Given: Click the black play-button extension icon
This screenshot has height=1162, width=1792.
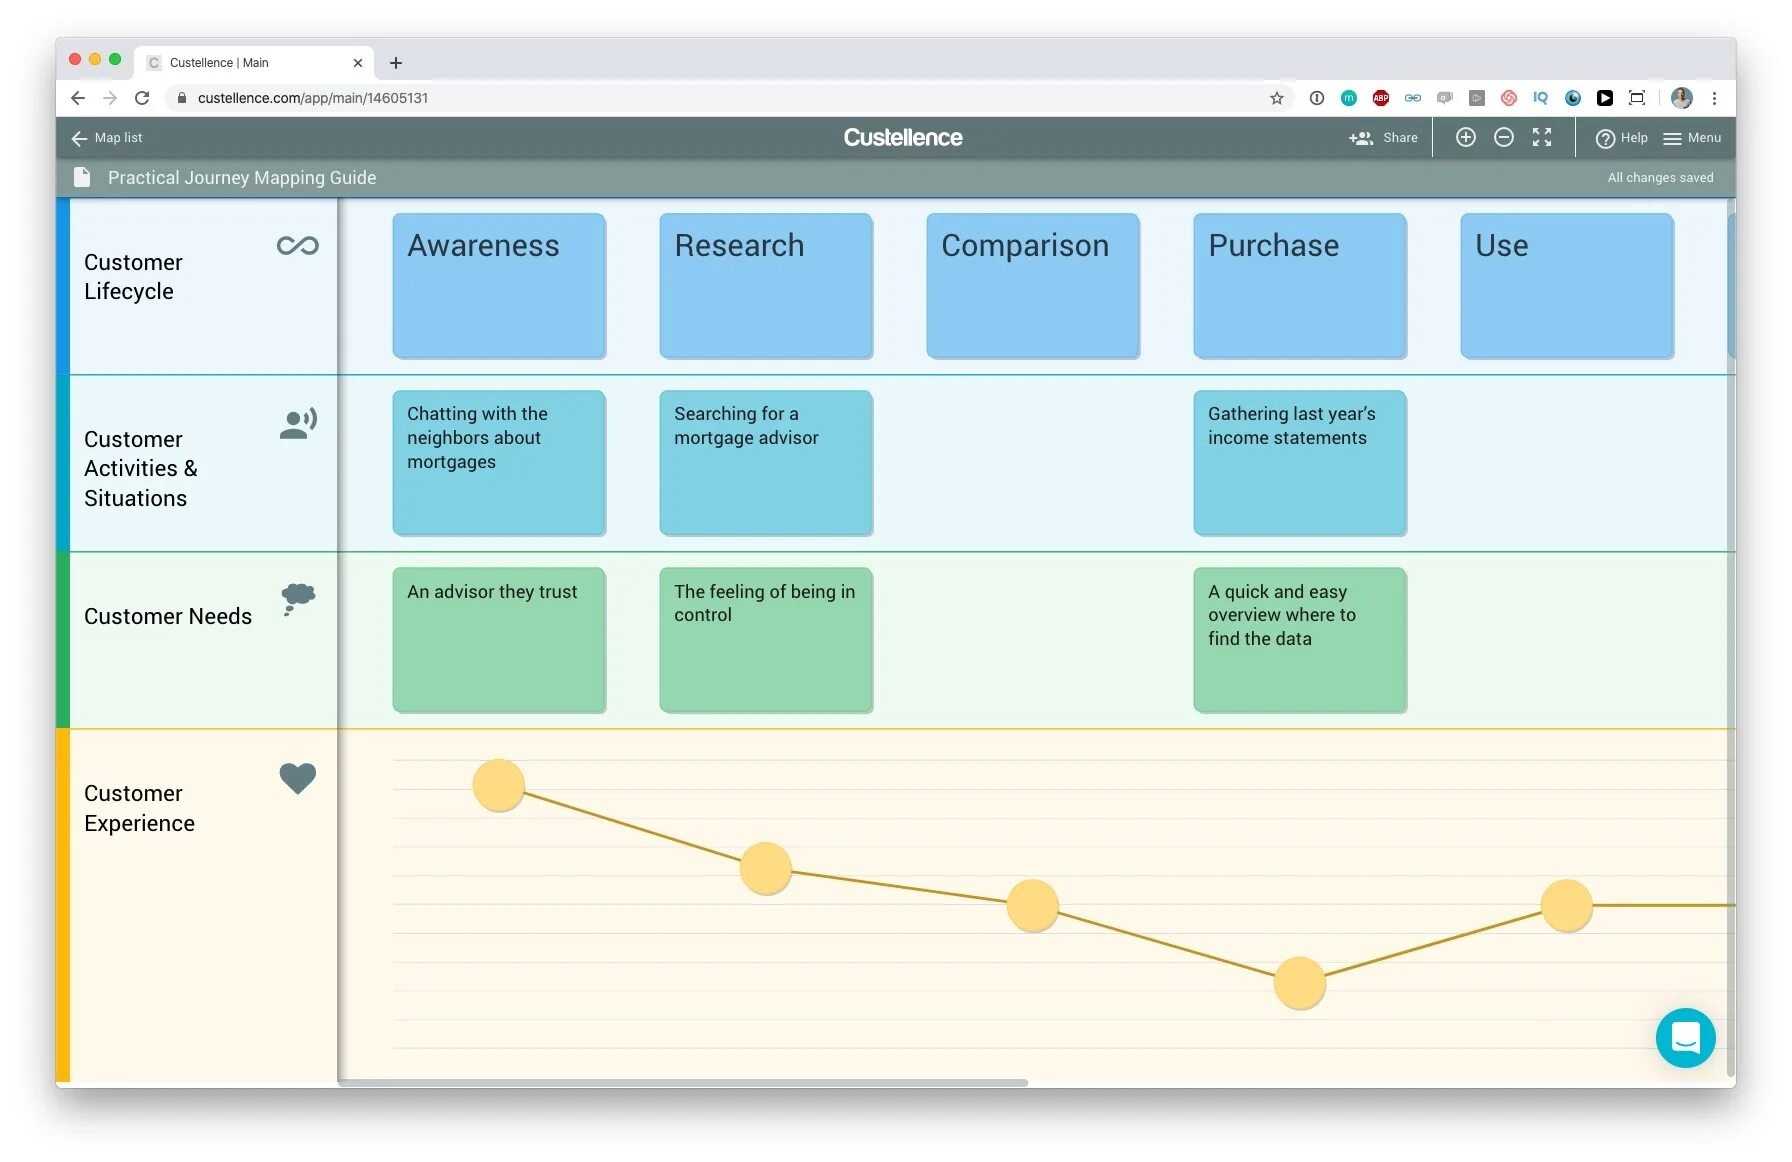Looking at the screenshot, I should pyautogui.click(x=1605, y=98).
